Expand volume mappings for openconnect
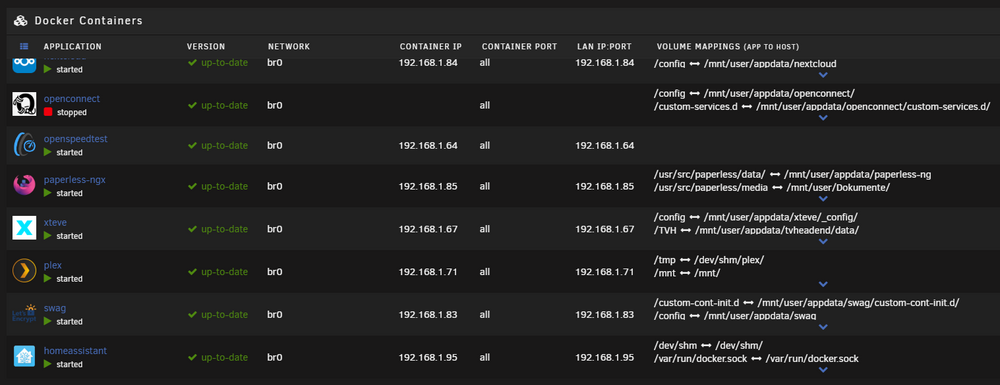 point(823,118)
